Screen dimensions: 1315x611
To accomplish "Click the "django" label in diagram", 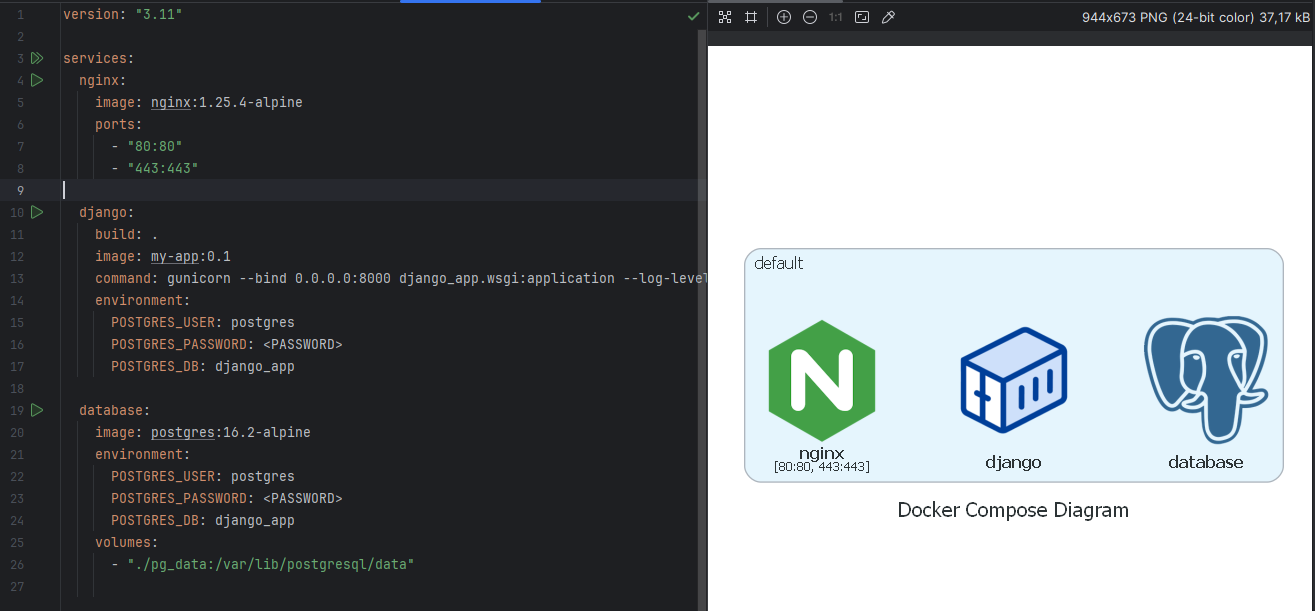I will point(1014,462).
